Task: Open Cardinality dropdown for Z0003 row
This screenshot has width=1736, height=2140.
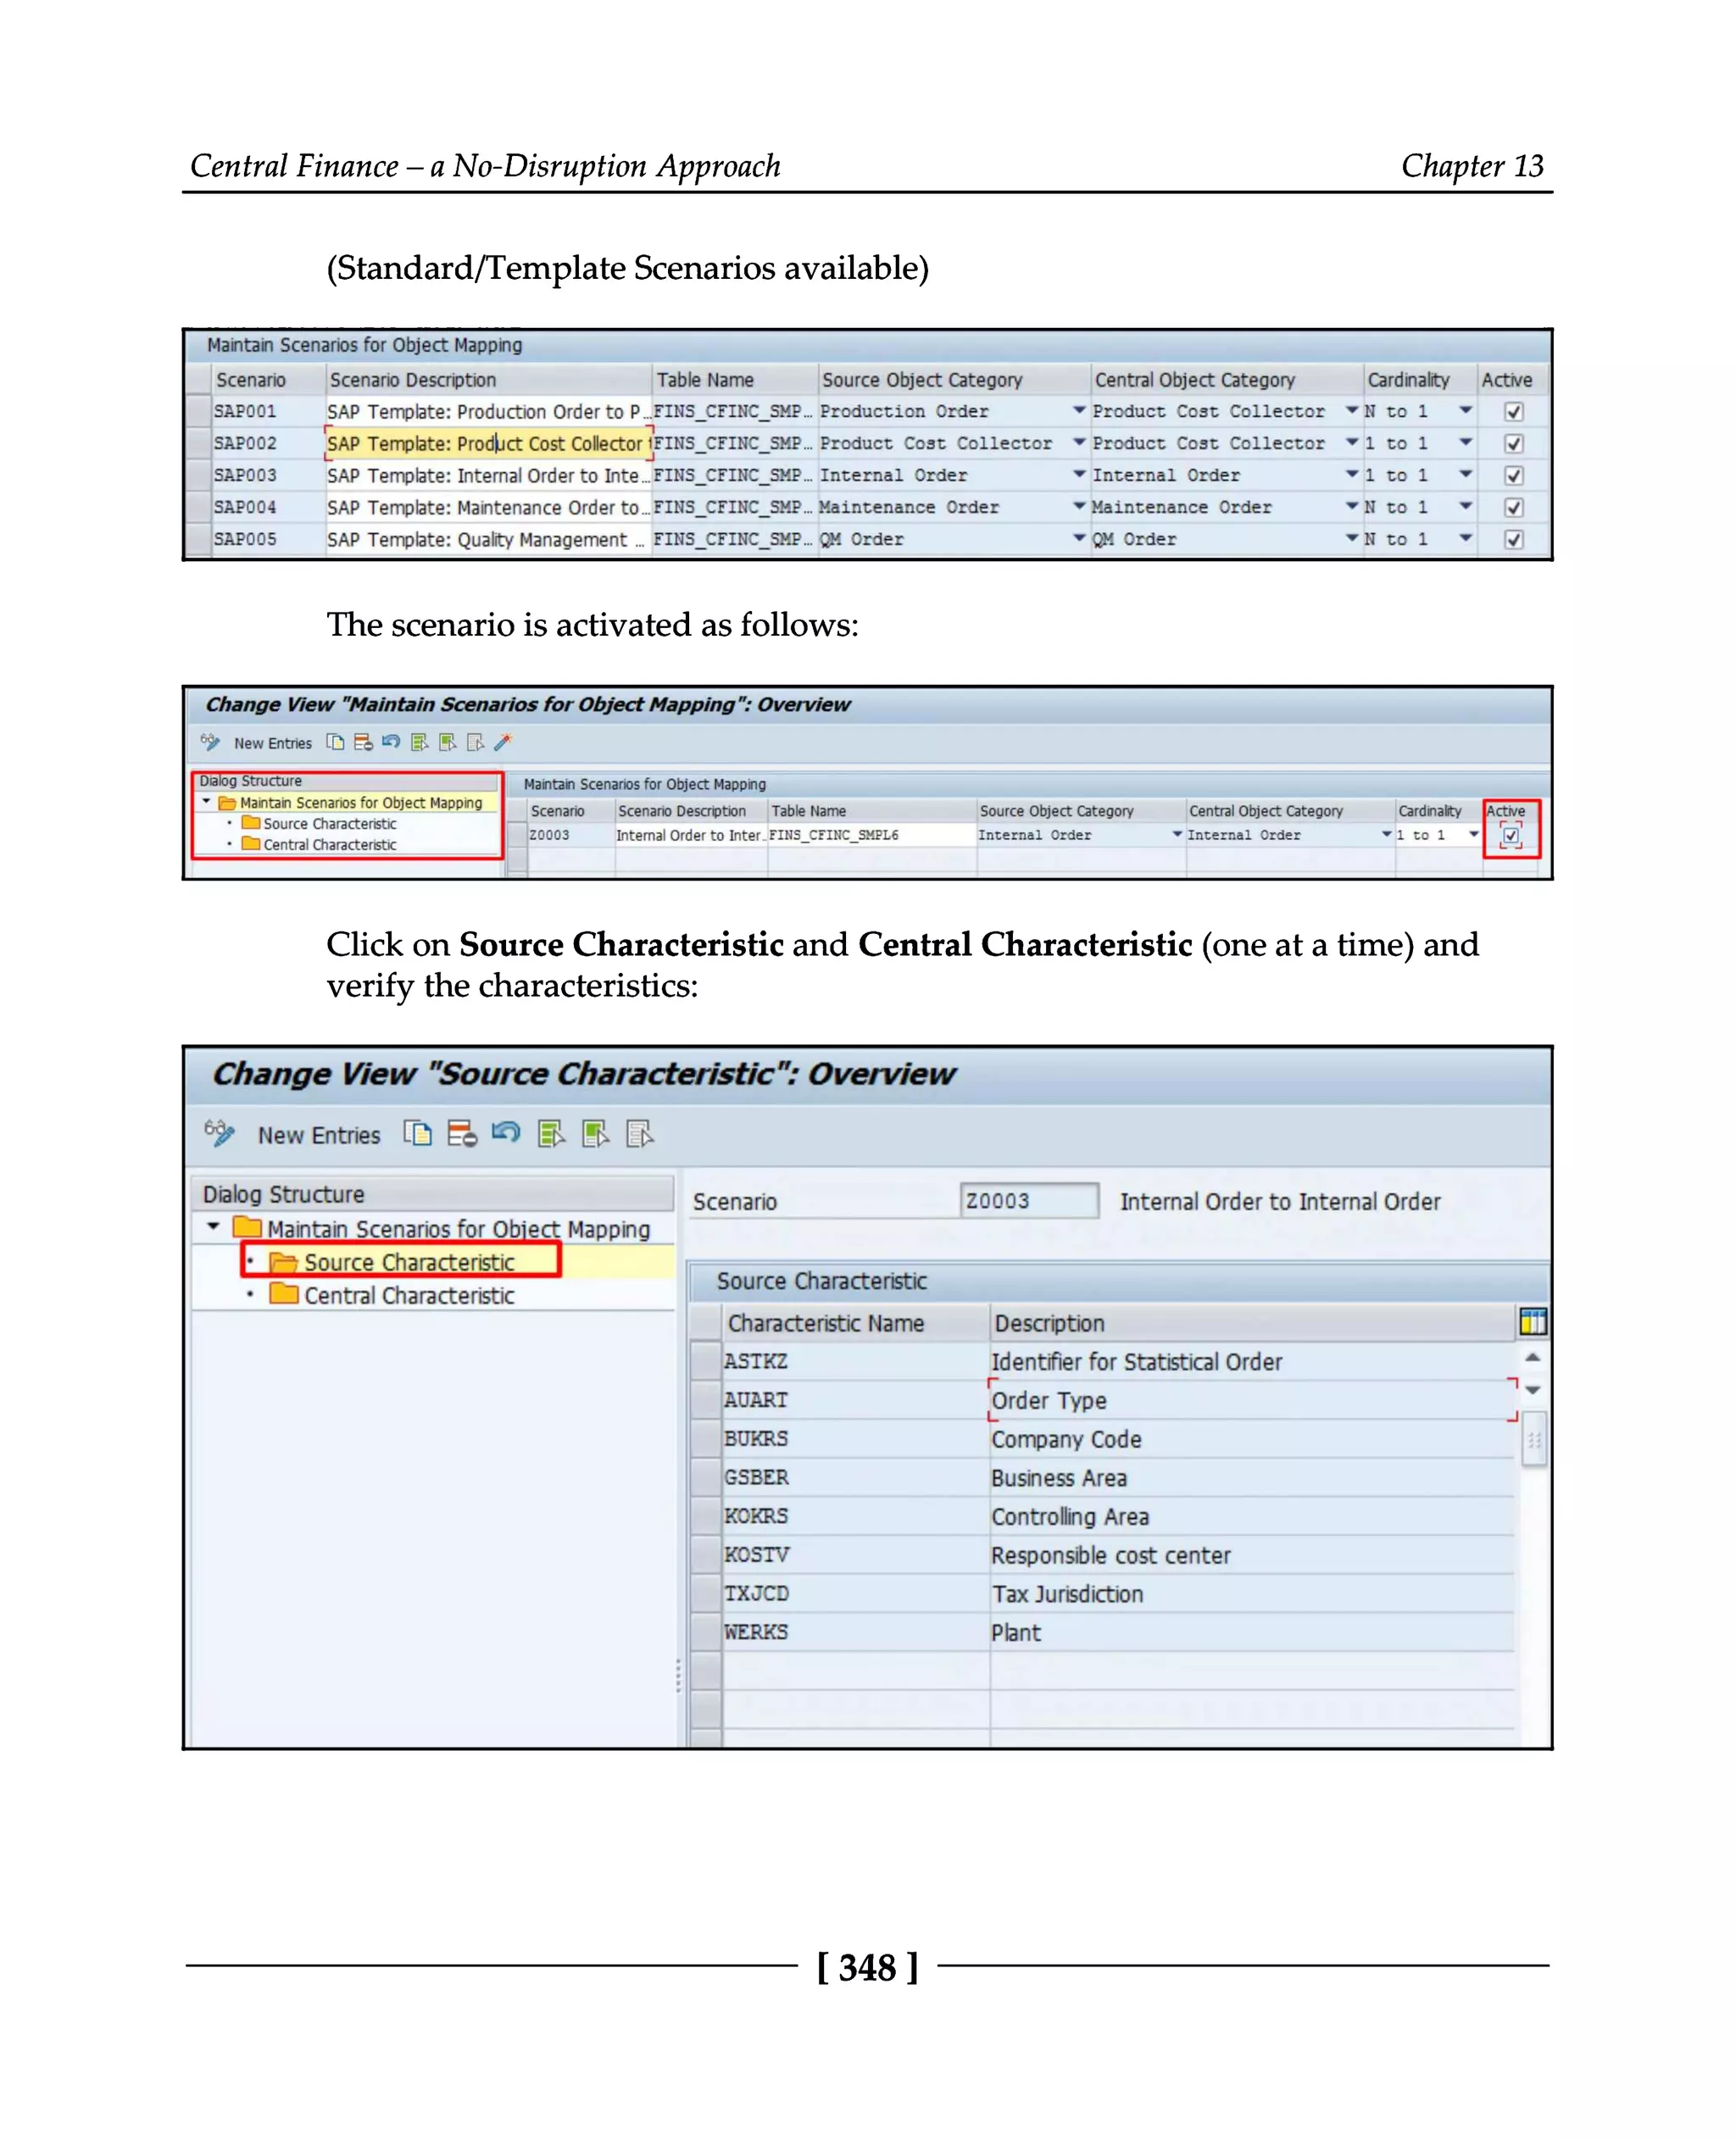Action: coord(1473,834)
